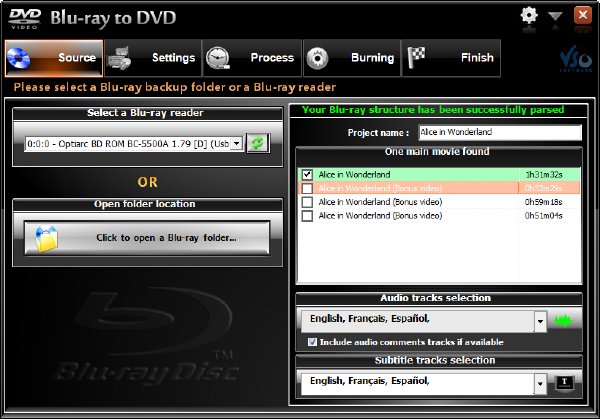This screenshot has width=600, height=419.
Task: Open the Finish tab
Action: tap(451, 58)
